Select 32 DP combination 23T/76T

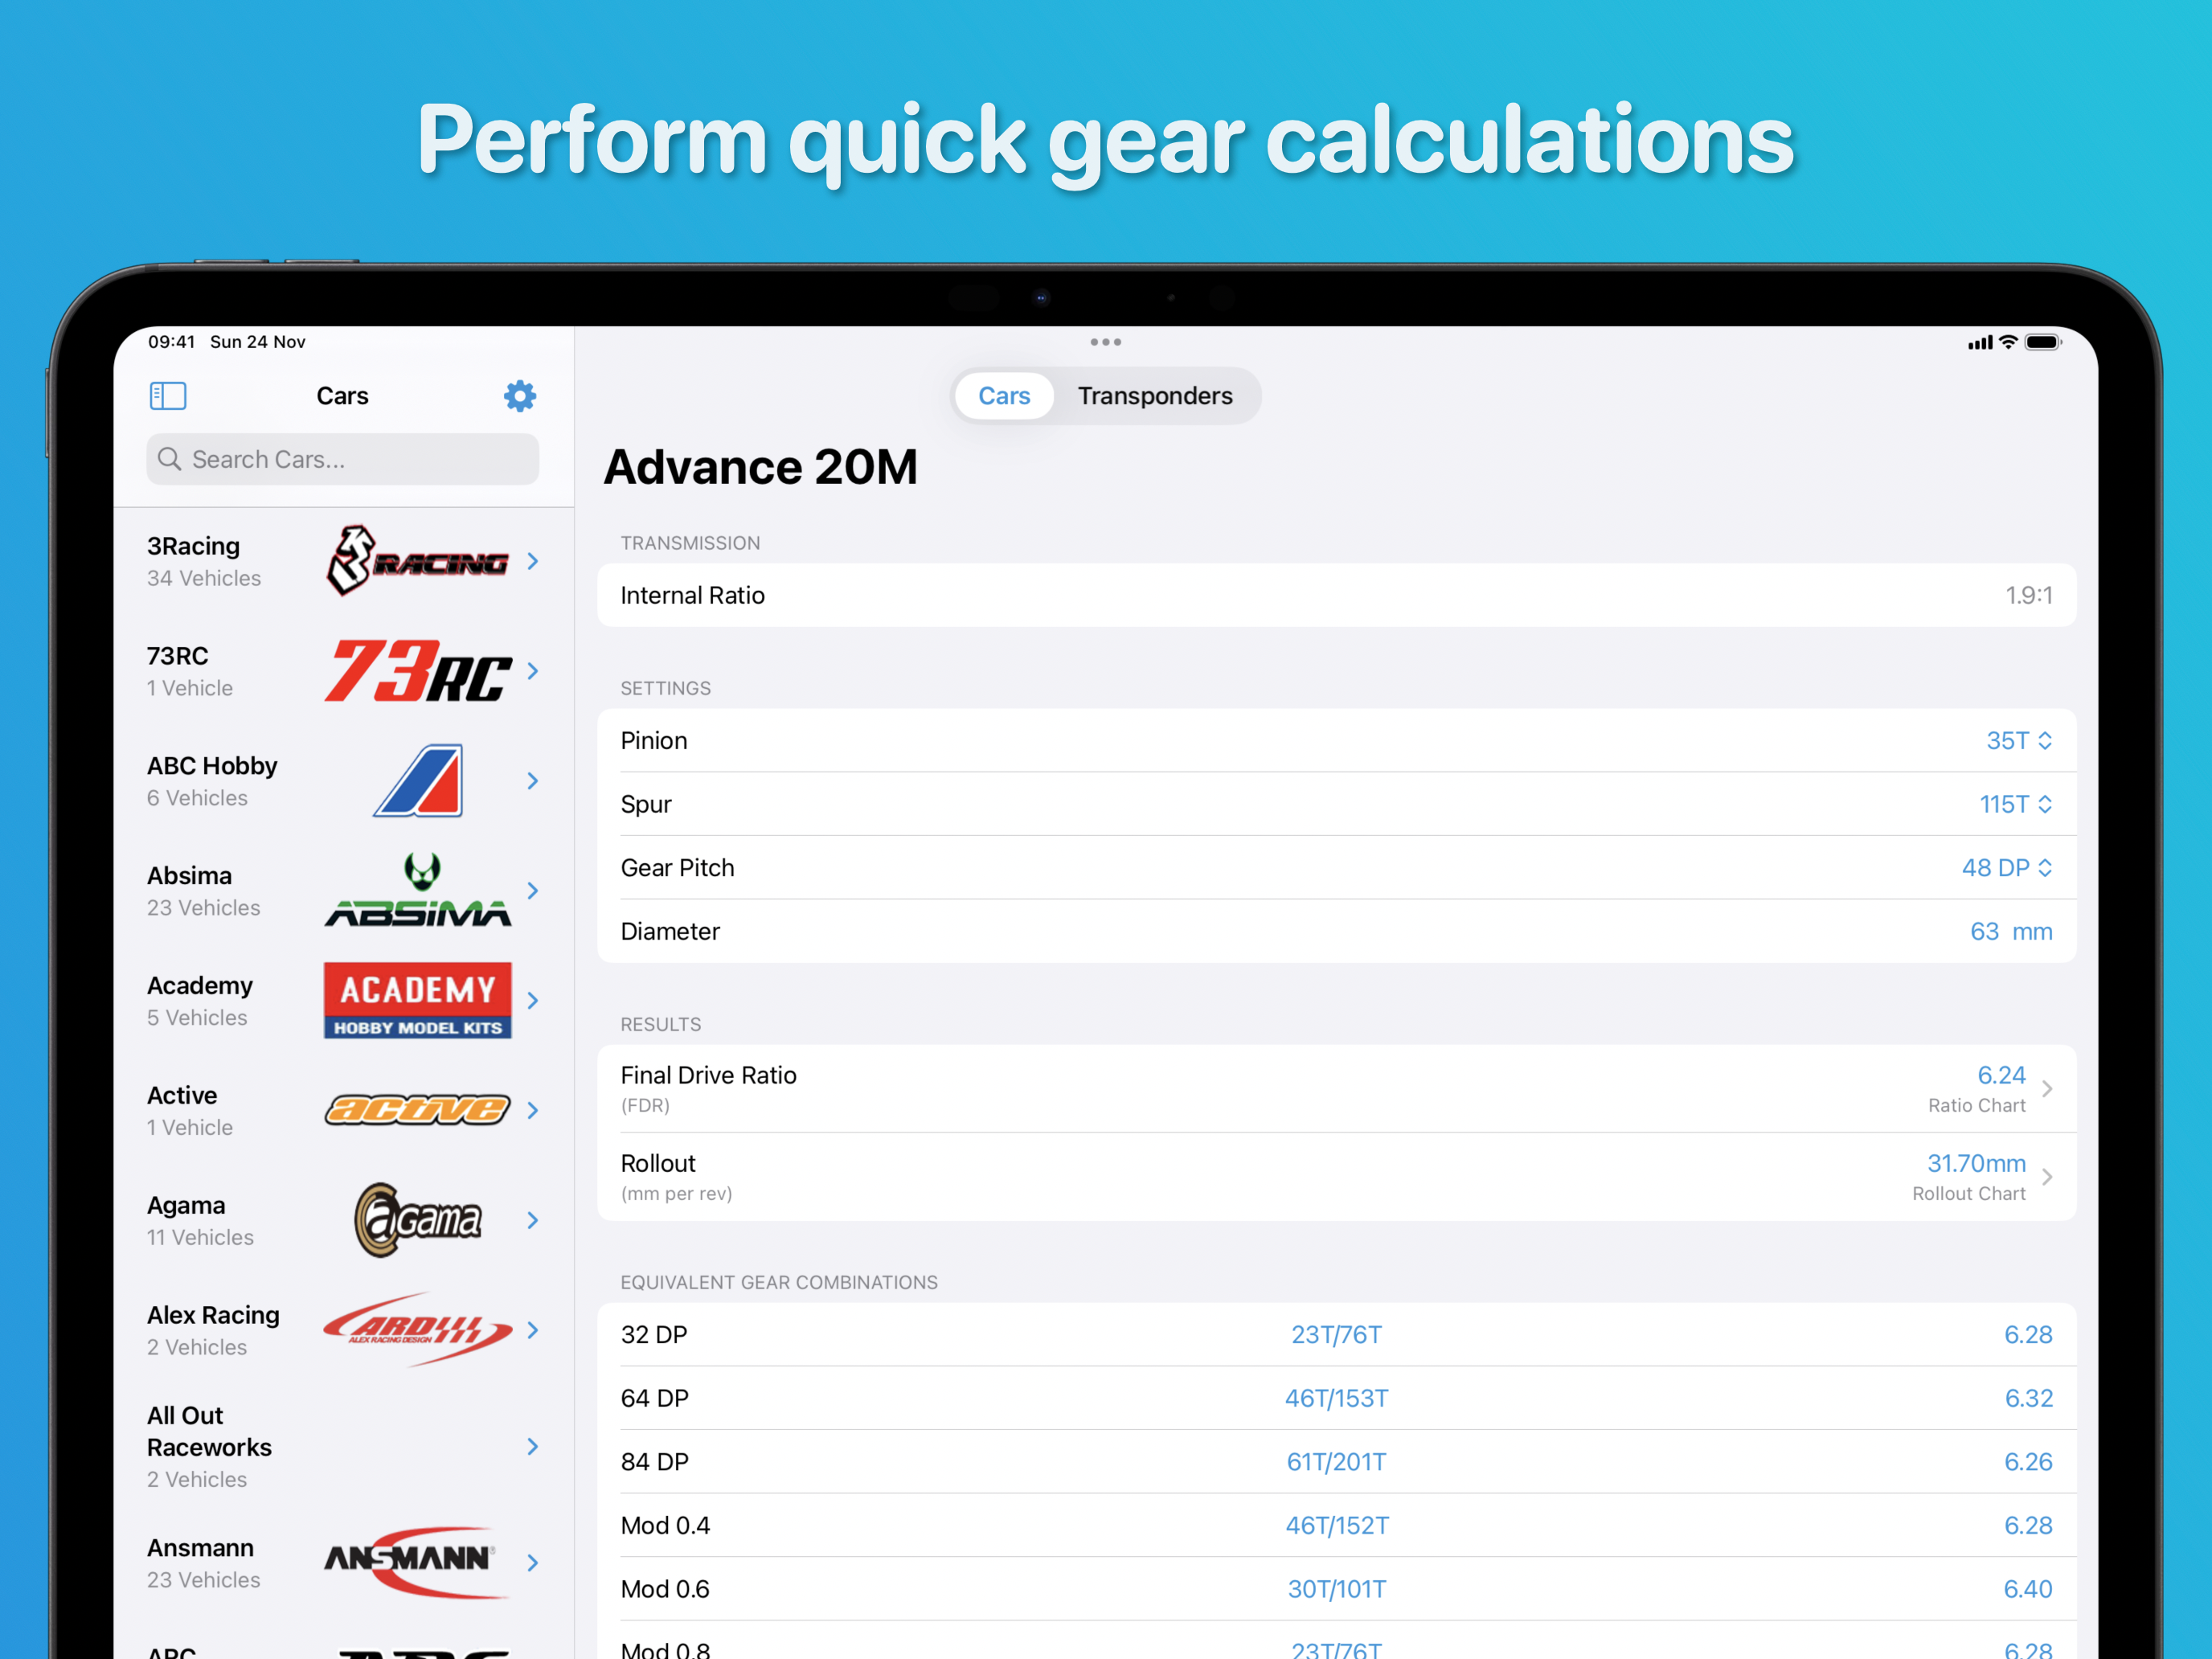click(1336, 1335)
